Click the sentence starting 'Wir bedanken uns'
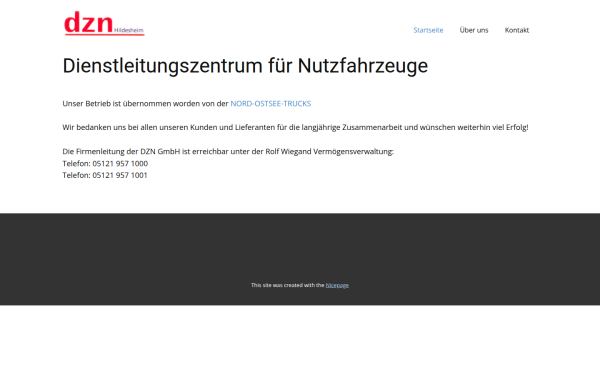Viewport: 600px width, 375px height. pos(295,127)
